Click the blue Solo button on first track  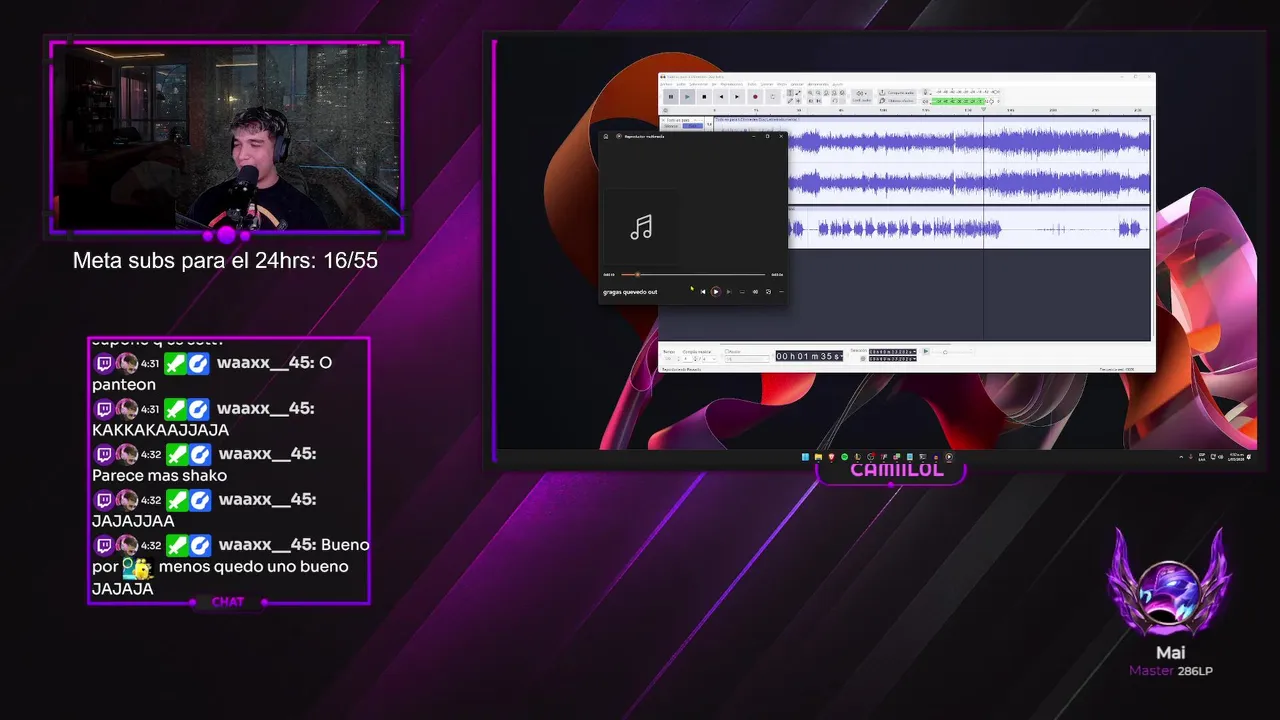(x=693, y=126)
